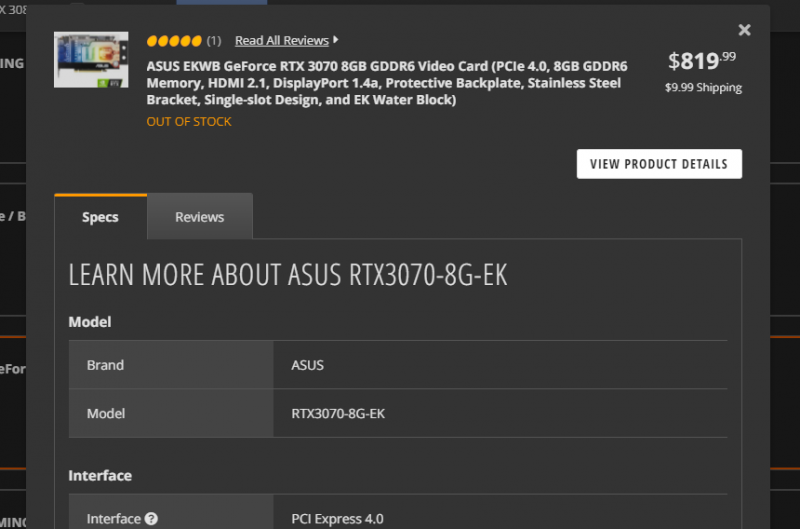The image size is (800, 529).
Task: Open the Read All Reviews link
Action: (281, 41)
